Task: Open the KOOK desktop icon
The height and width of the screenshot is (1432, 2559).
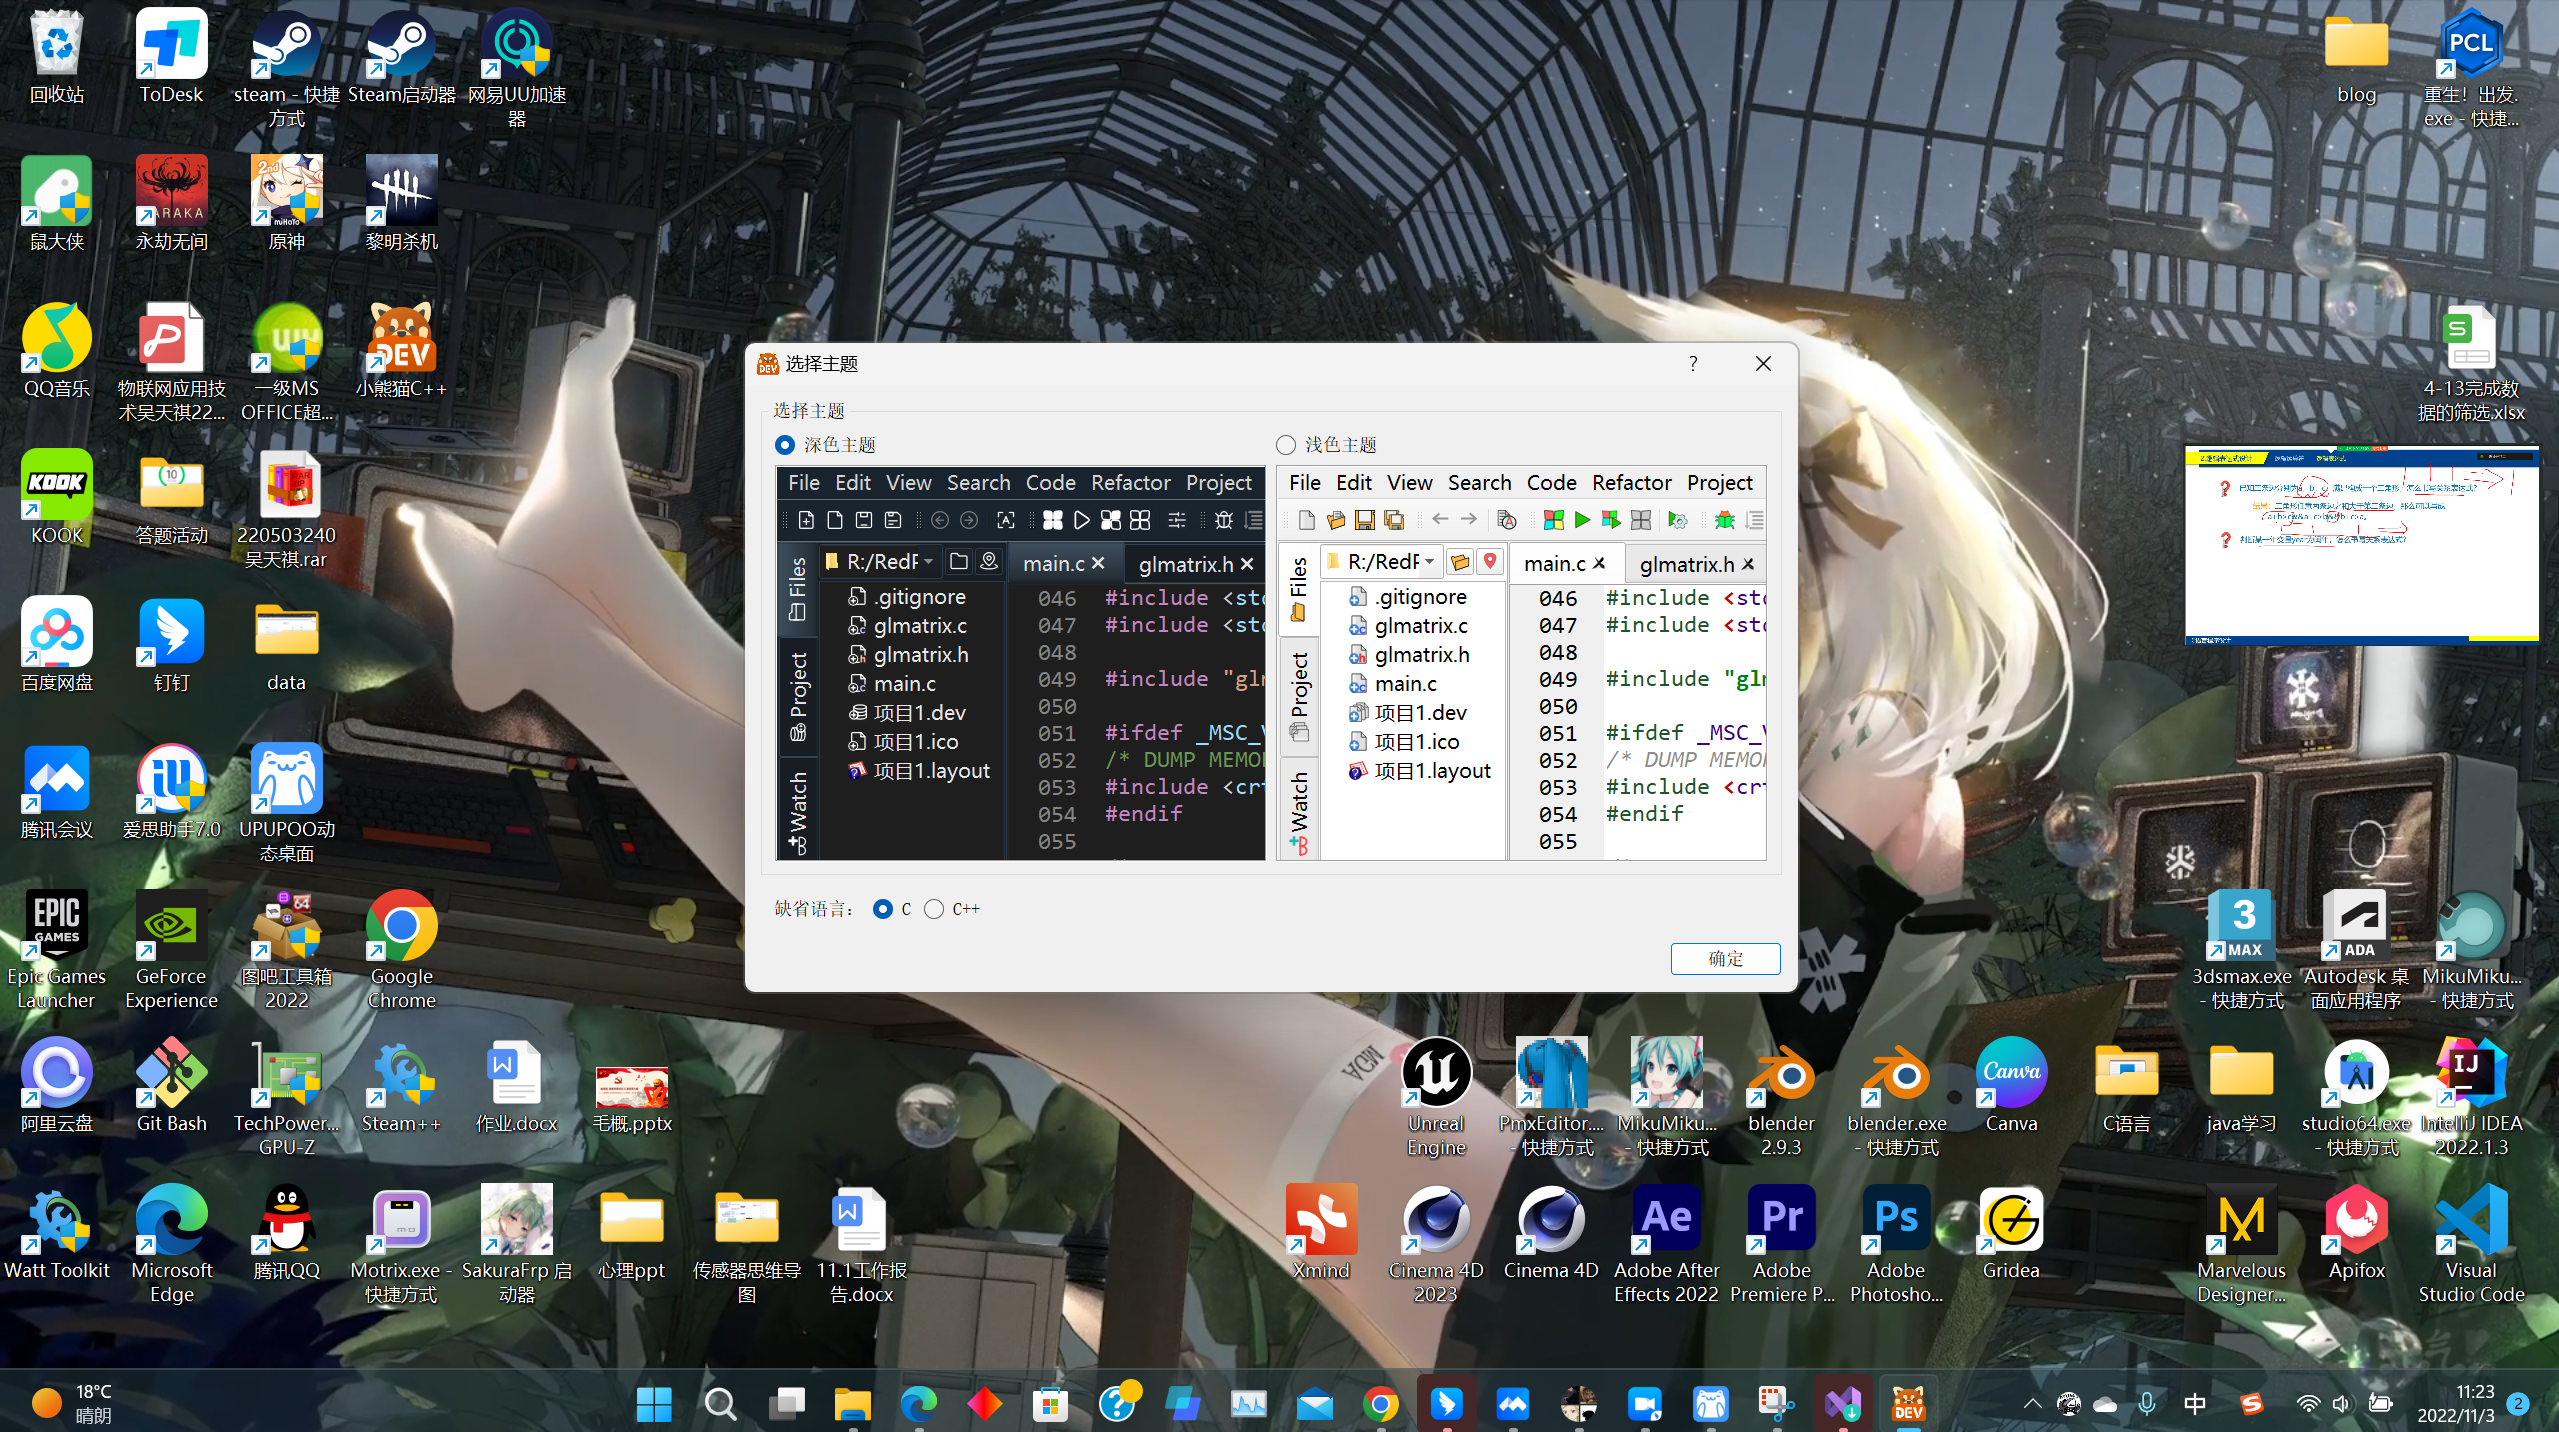Action: click(x=57, y=498)
